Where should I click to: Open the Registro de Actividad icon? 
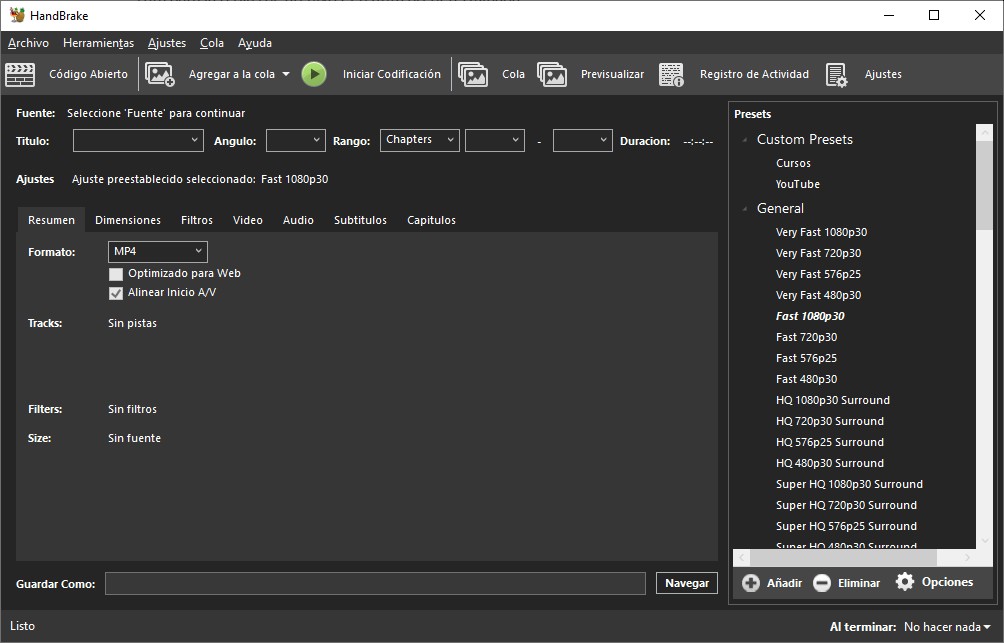point(671,74)
